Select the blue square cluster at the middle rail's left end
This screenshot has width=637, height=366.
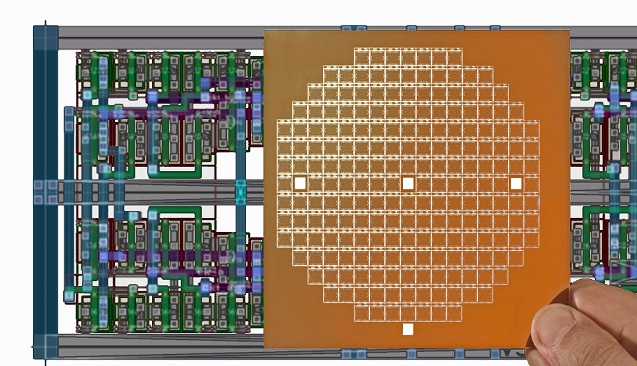pyautogui.click(x=46, y=192)
